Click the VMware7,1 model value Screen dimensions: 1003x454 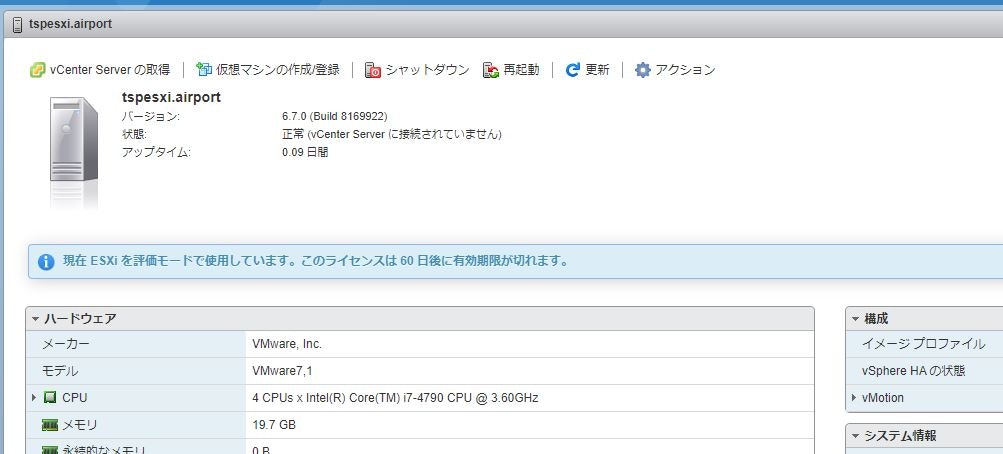[x=283, y=371]
